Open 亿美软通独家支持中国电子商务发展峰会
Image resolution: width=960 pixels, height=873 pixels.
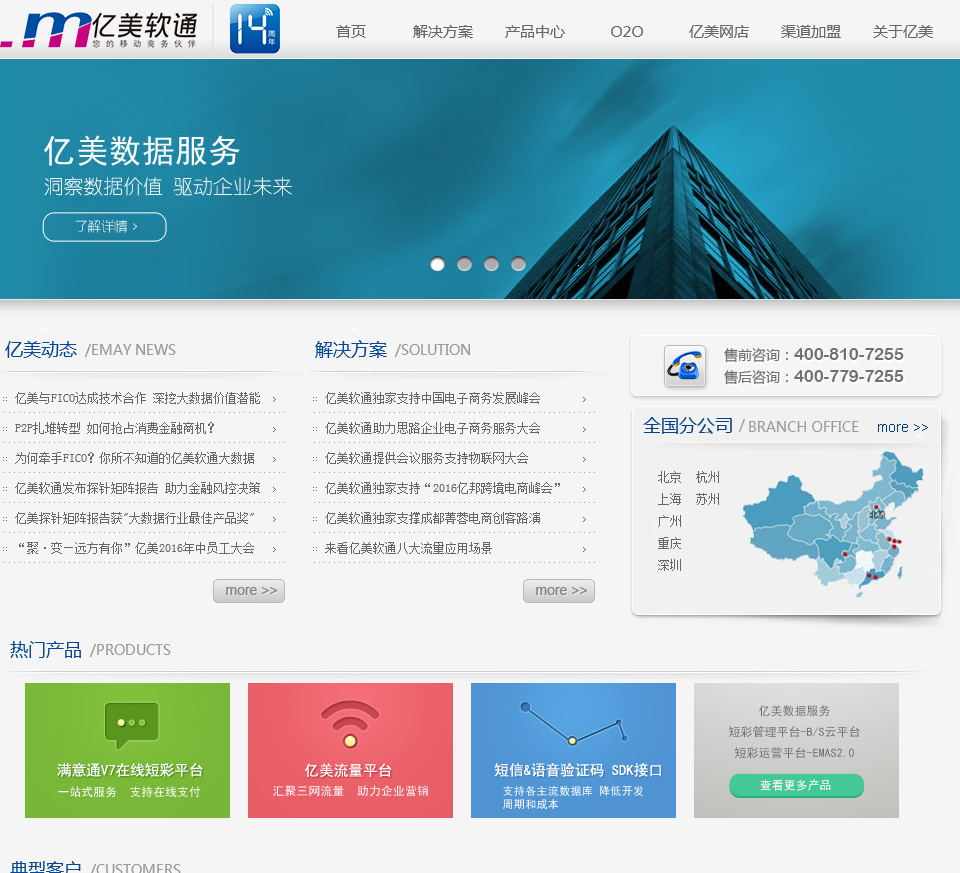click(432, 399)
